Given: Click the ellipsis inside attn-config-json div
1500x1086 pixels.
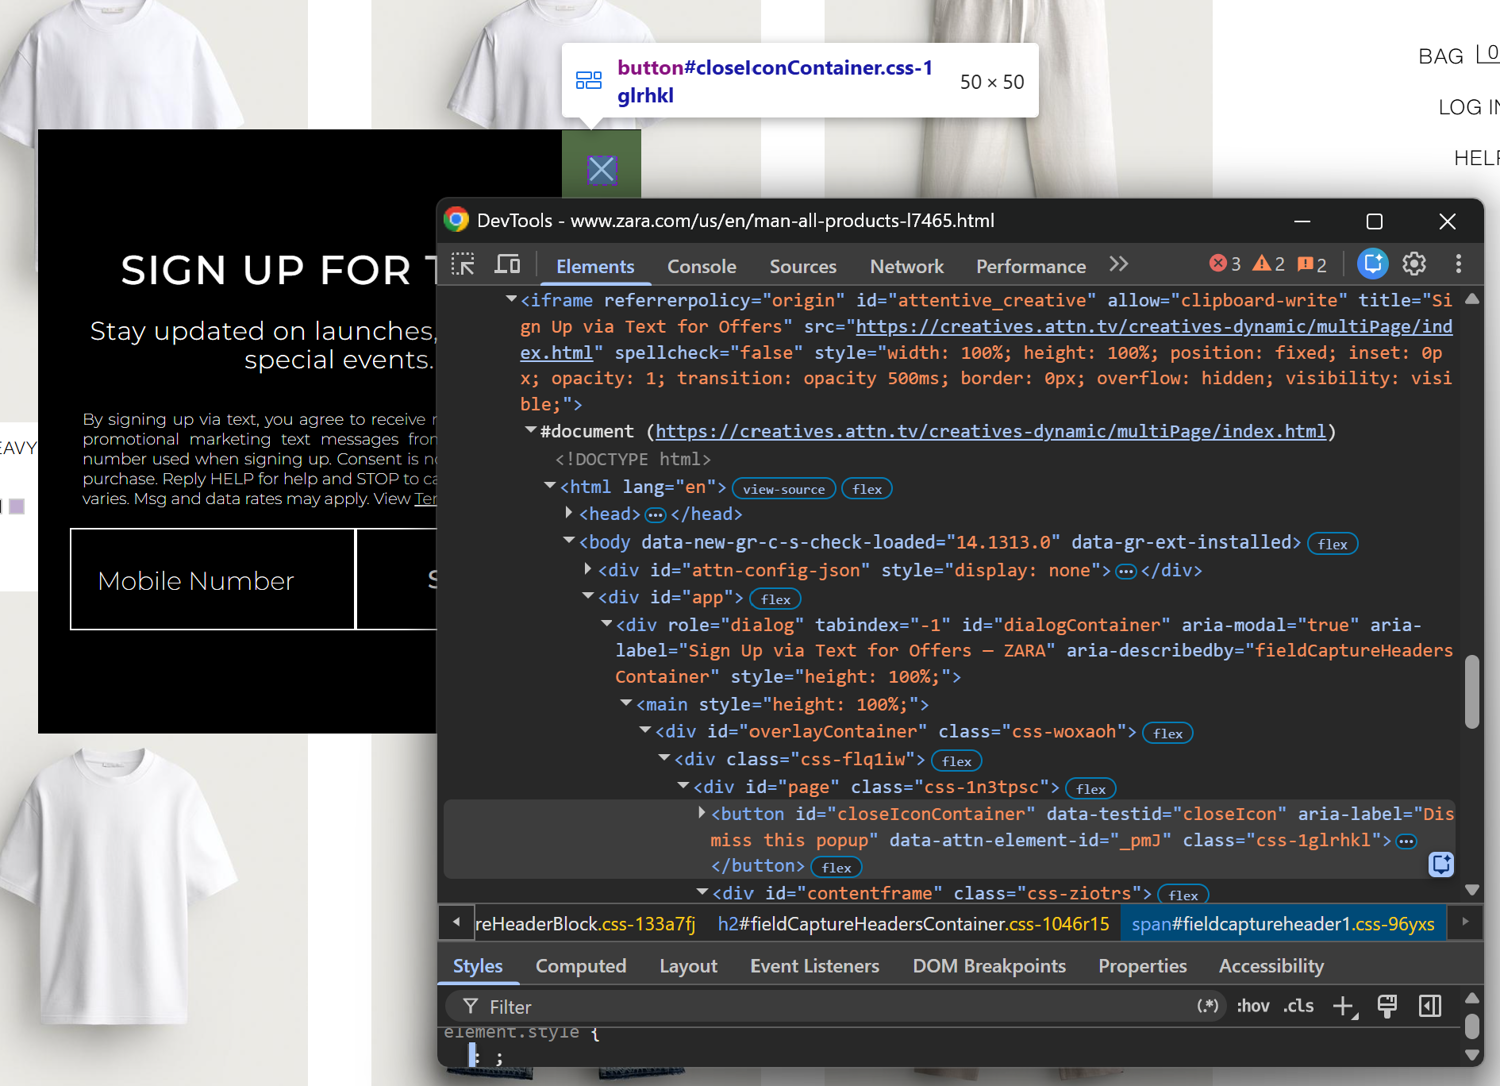Looking at the screenshot, I should coord(1126,571).
